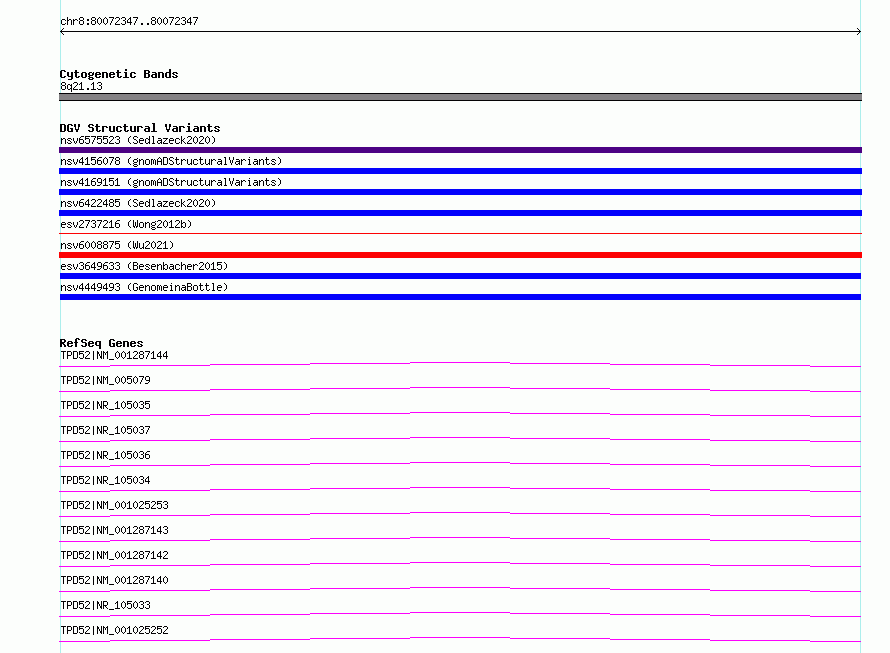Click transcript TPD52|NM_001287143 label
The height and width of the screenshot is (653, 890).
[x=114, y=530]
